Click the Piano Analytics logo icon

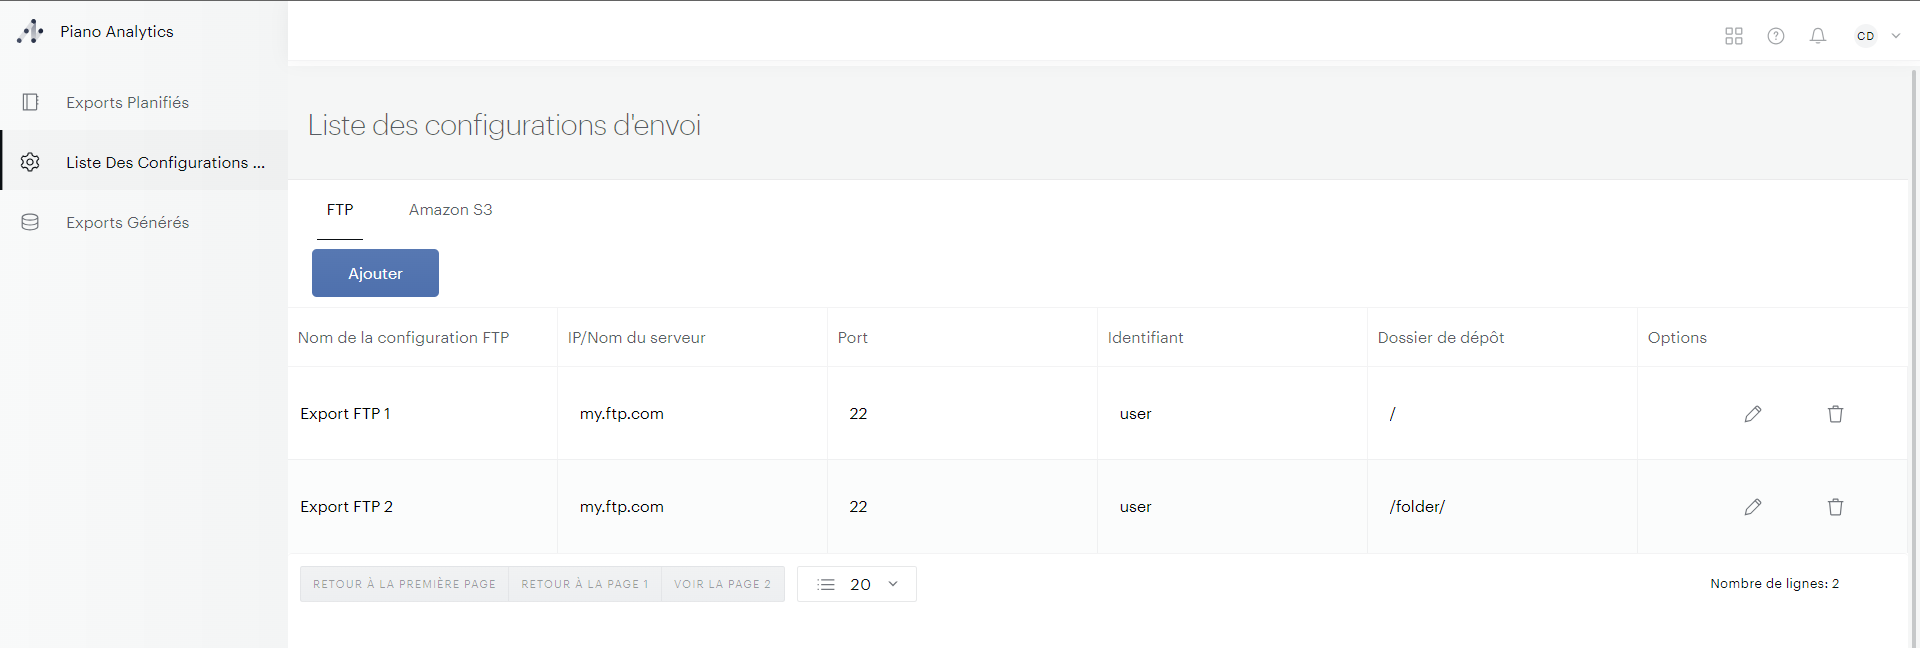[x=30, y=32]
